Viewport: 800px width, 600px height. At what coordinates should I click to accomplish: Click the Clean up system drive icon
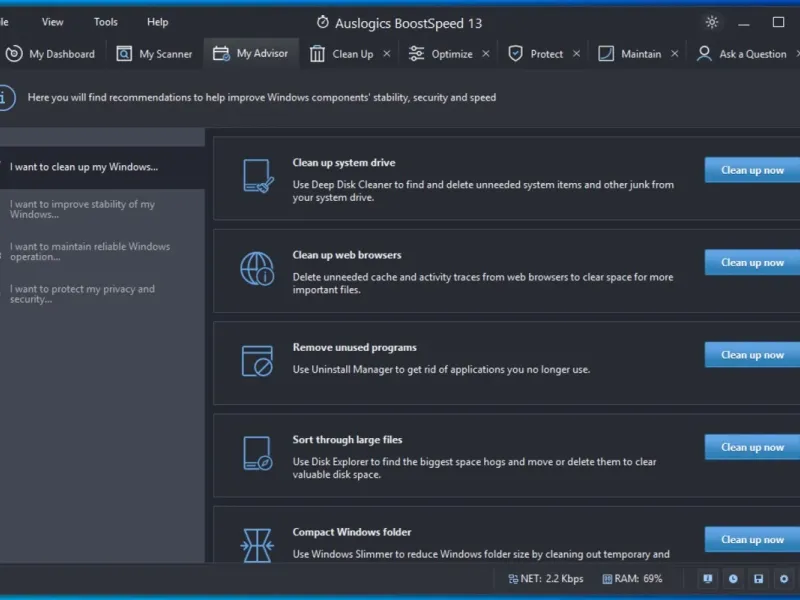coord(257,177)
